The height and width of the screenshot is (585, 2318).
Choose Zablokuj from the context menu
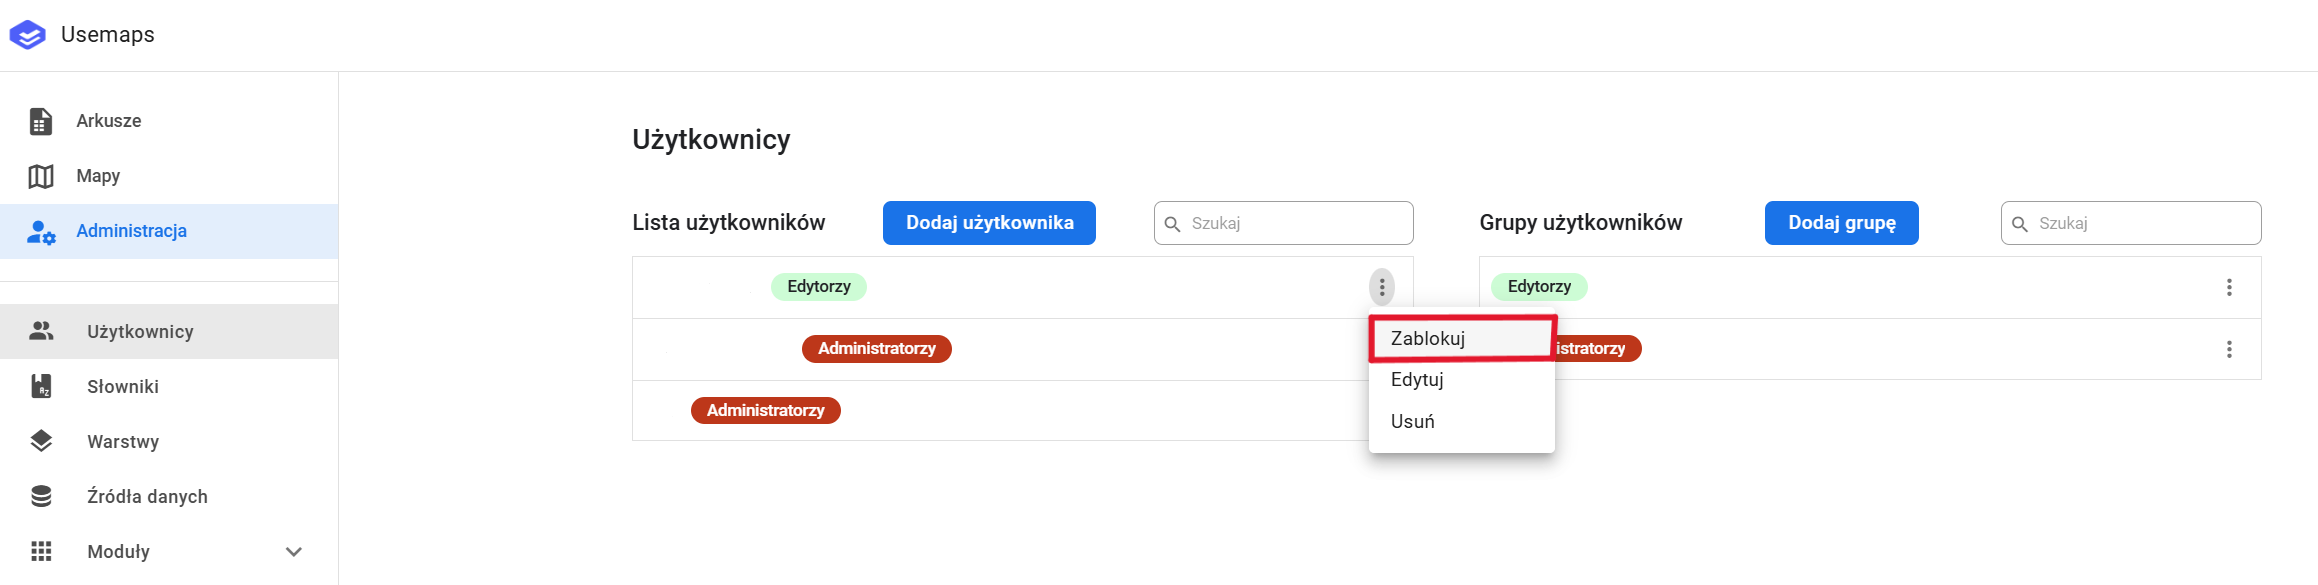1428,339
